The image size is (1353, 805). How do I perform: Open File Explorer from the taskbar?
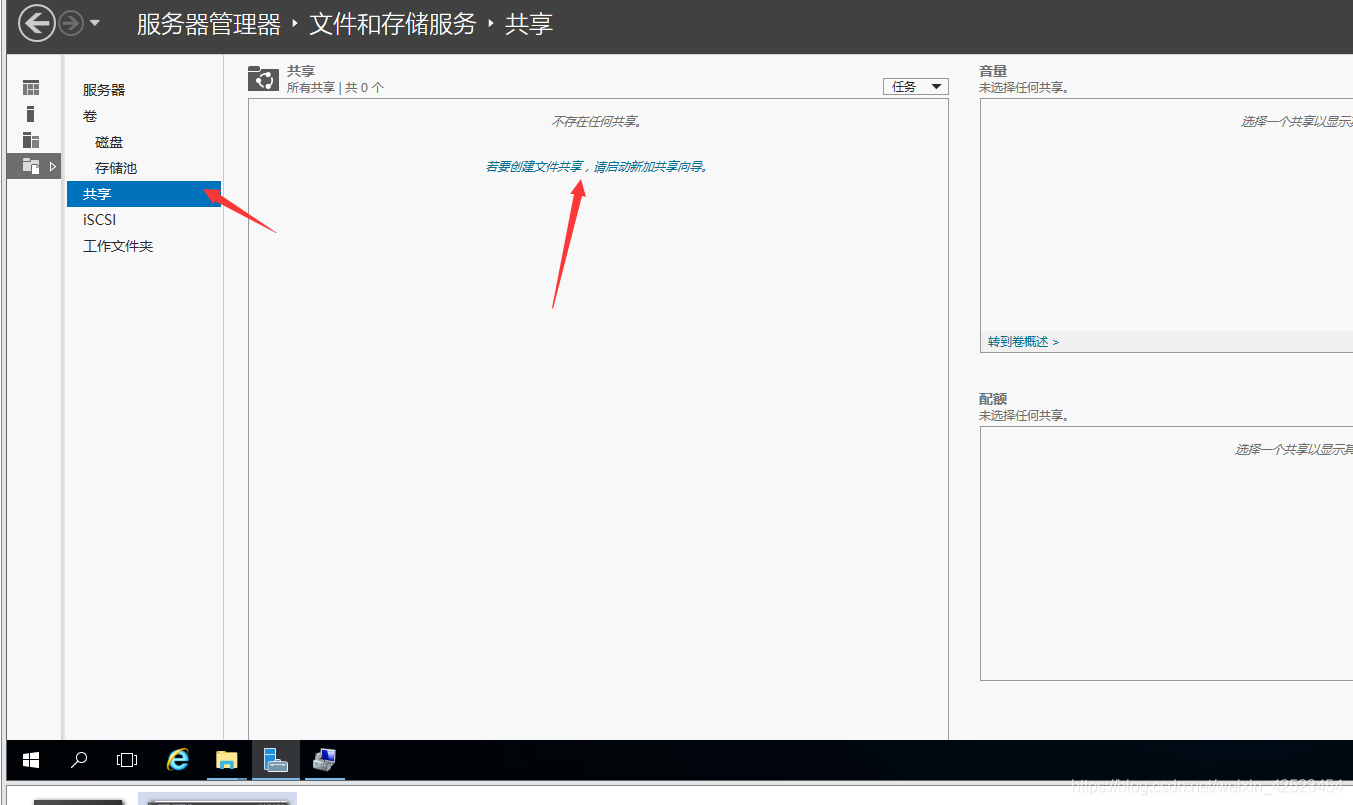tap(226, 760)
